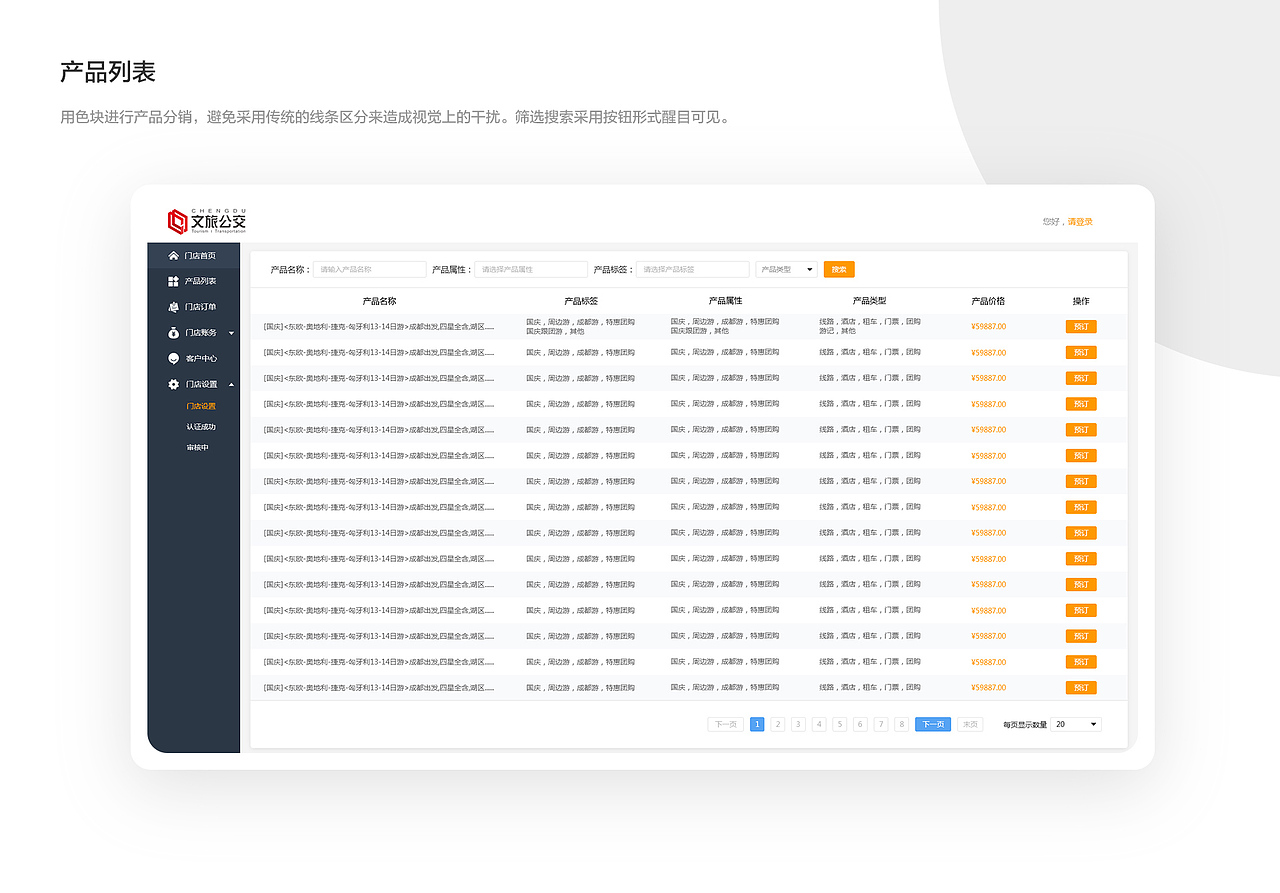The height and width of the screenshot is (893, 1280).
Task: Click the orange 搜索 button
Action: coord(839,269)
